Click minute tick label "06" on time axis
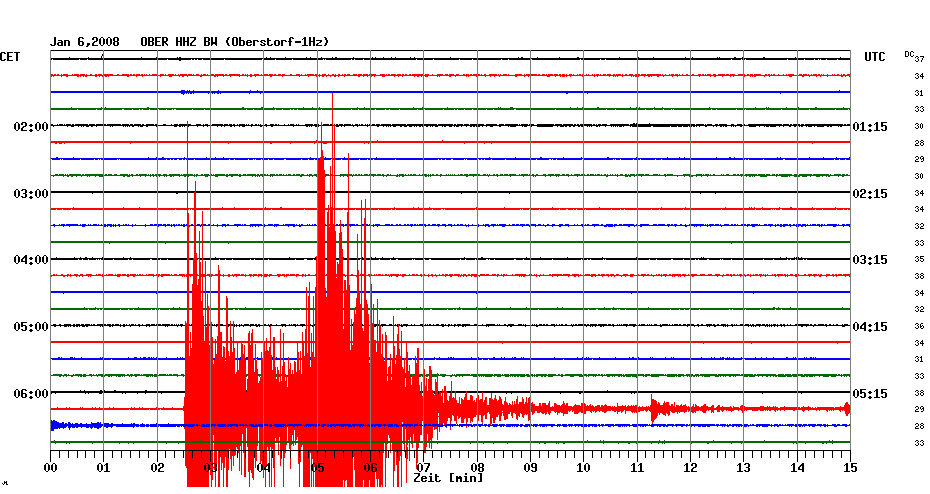The width and height of the screenshot is (930, 494). point(370,468)
